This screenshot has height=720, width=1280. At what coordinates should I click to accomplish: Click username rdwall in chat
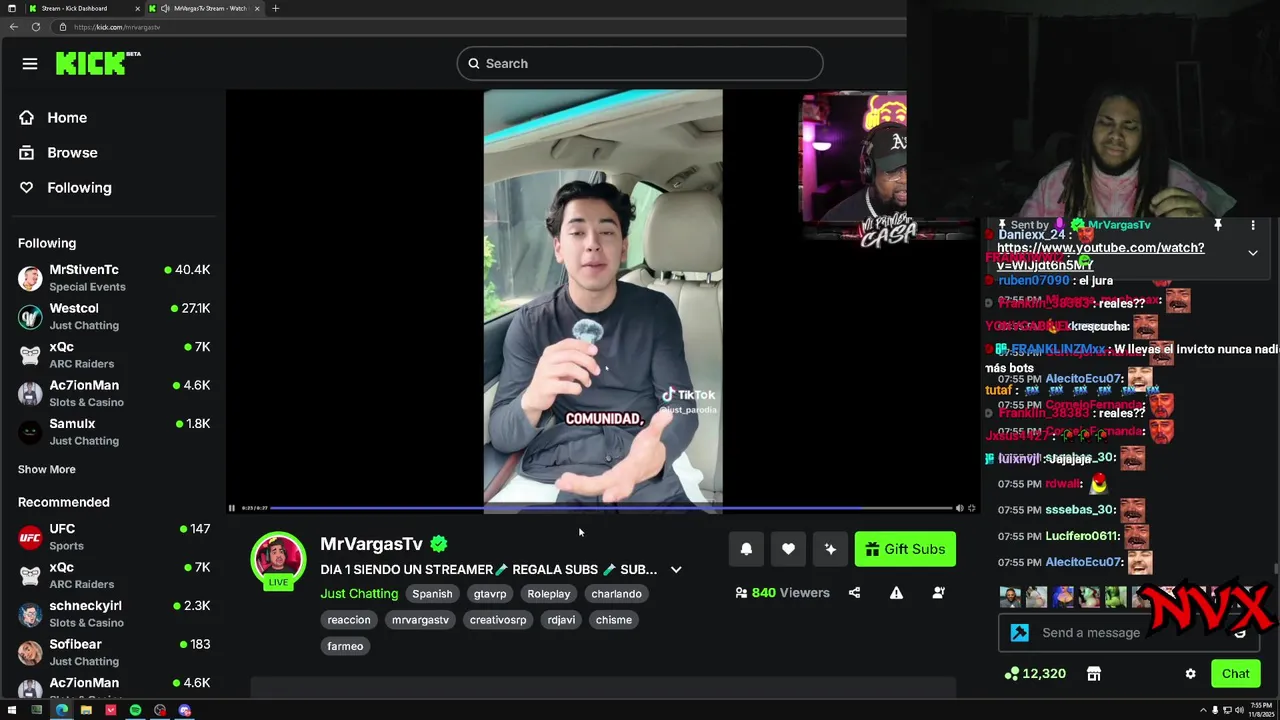click(1063, 484)
